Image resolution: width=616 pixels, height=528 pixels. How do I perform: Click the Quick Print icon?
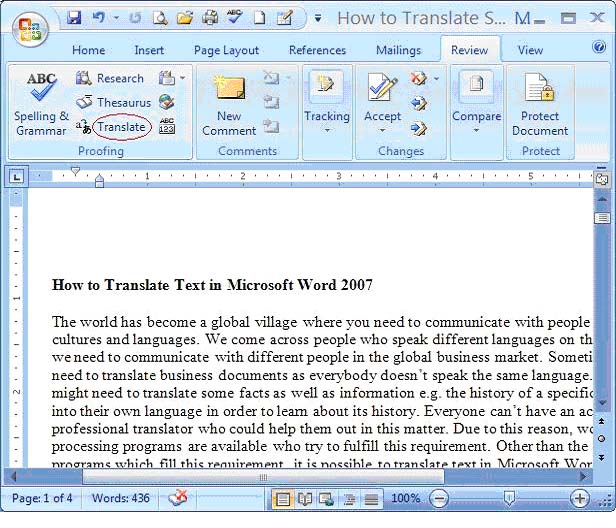(x=210, y=18)
